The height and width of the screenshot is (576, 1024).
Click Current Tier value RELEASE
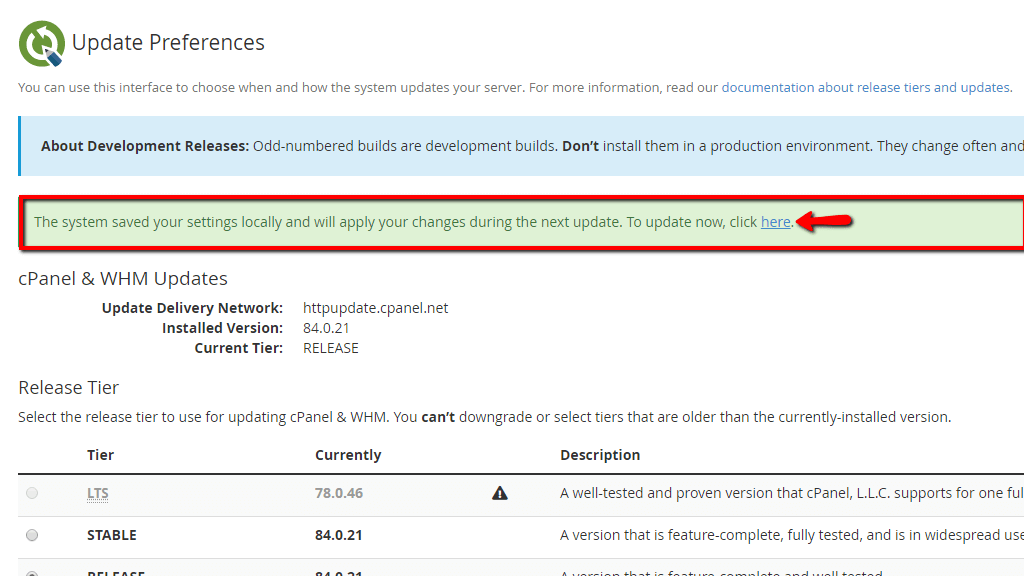330,349
